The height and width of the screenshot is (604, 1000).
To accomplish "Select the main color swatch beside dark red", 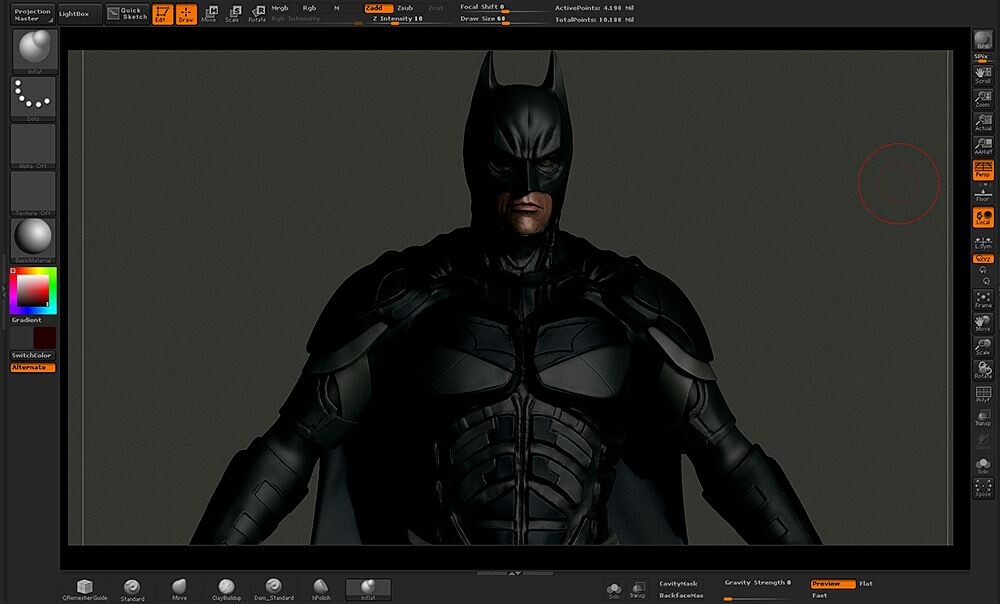I will (22, 337).
